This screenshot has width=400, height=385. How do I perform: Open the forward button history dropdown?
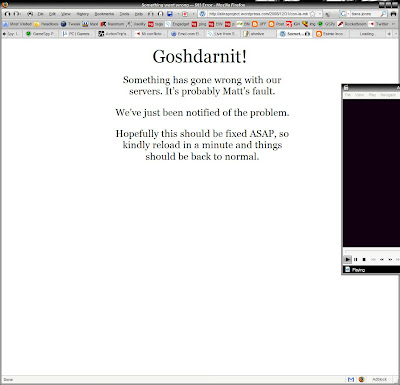[21, 14]
